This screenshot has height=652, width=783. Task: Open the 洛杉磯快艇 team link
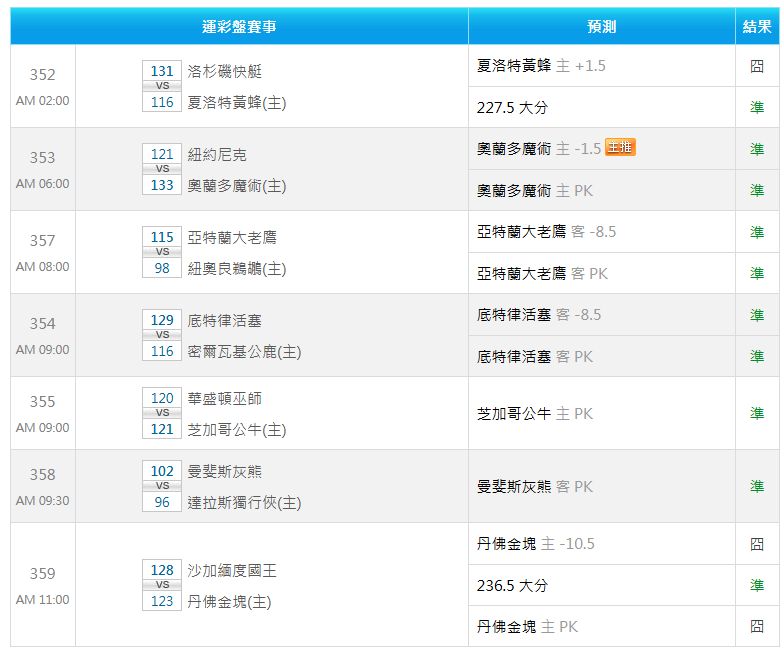coord(225,71)
